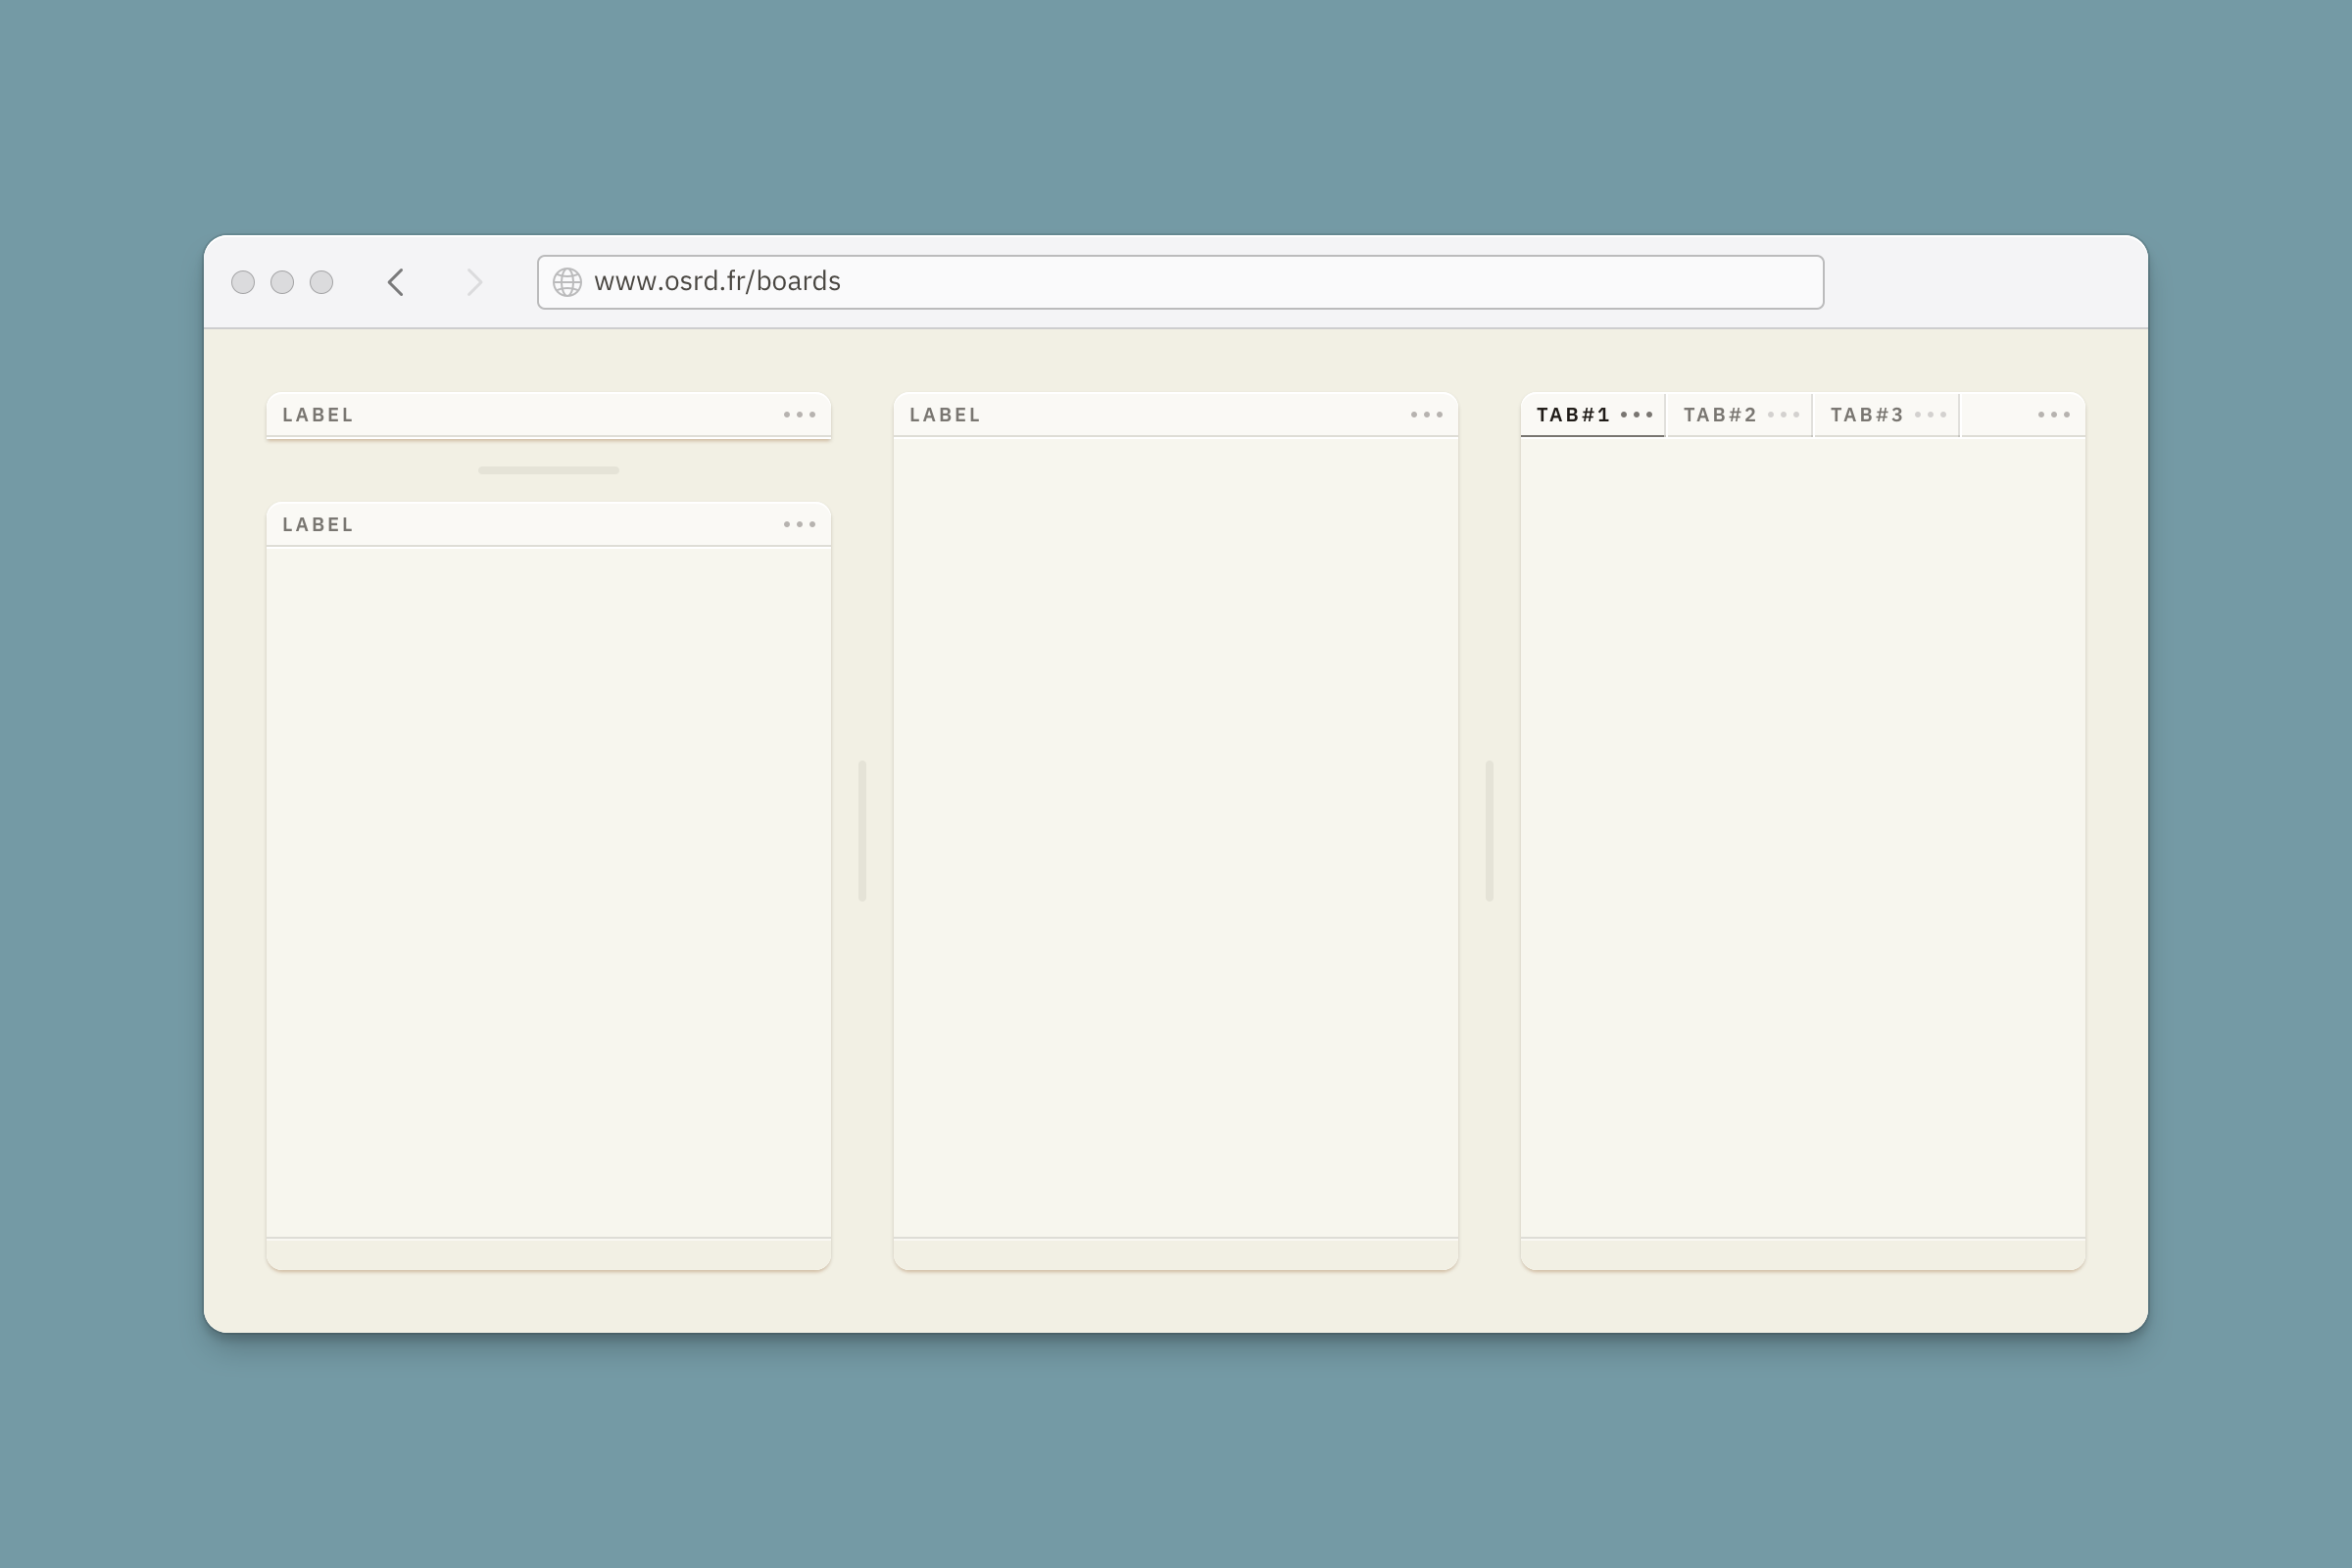Click the globe icon in address bar

pyautogui.click(x=567, y=282)
